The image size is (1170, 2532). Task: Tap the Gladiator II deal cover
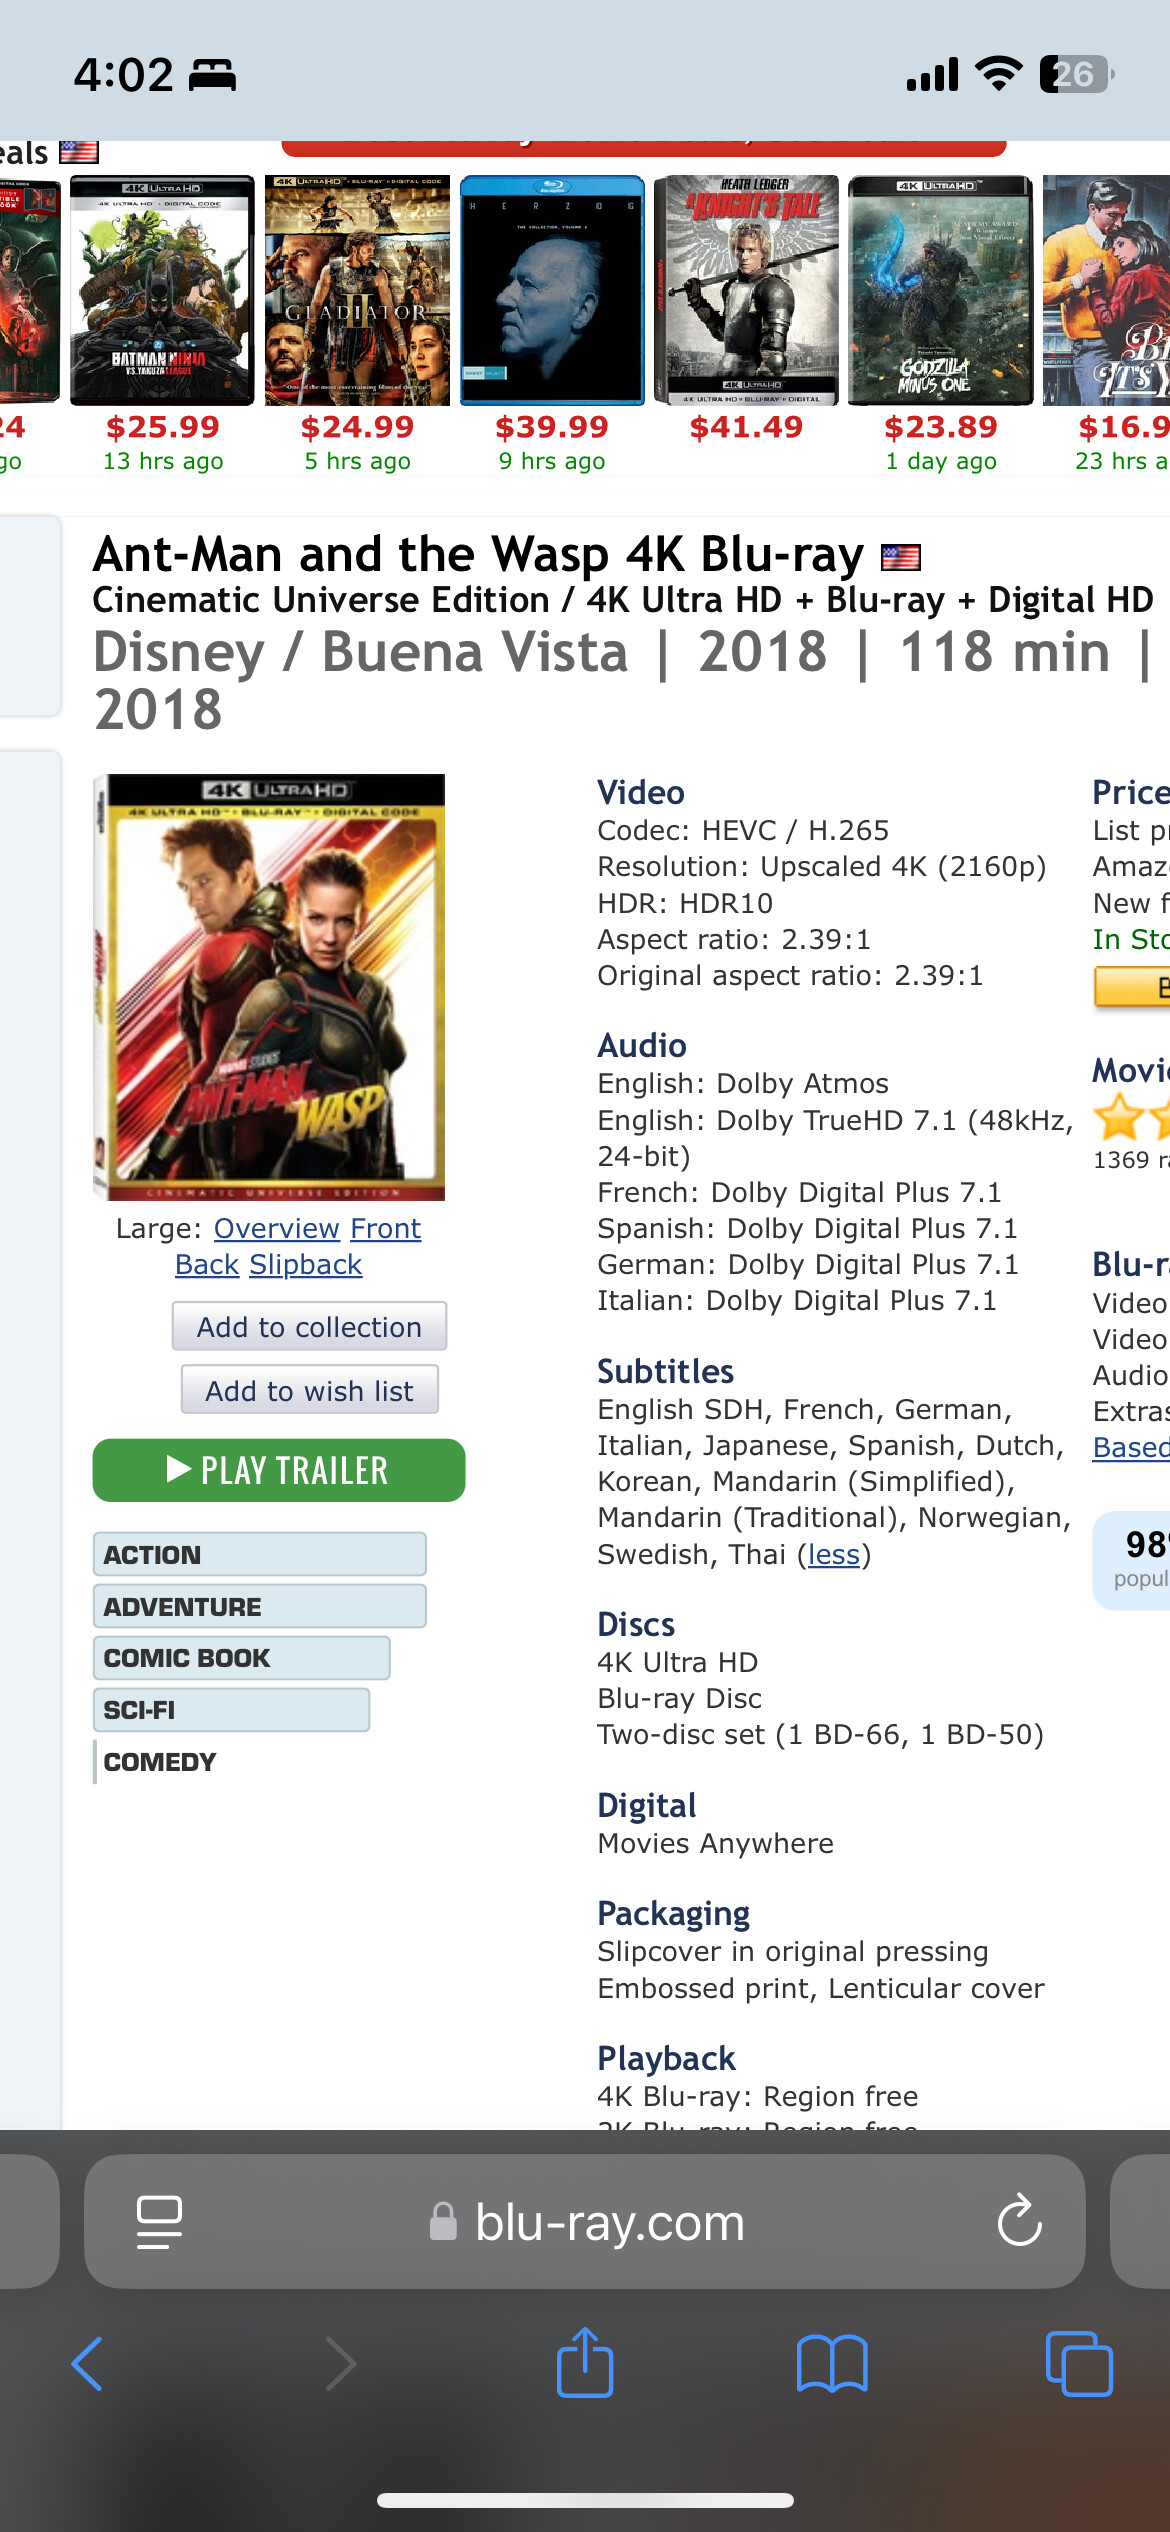(357, 291)
